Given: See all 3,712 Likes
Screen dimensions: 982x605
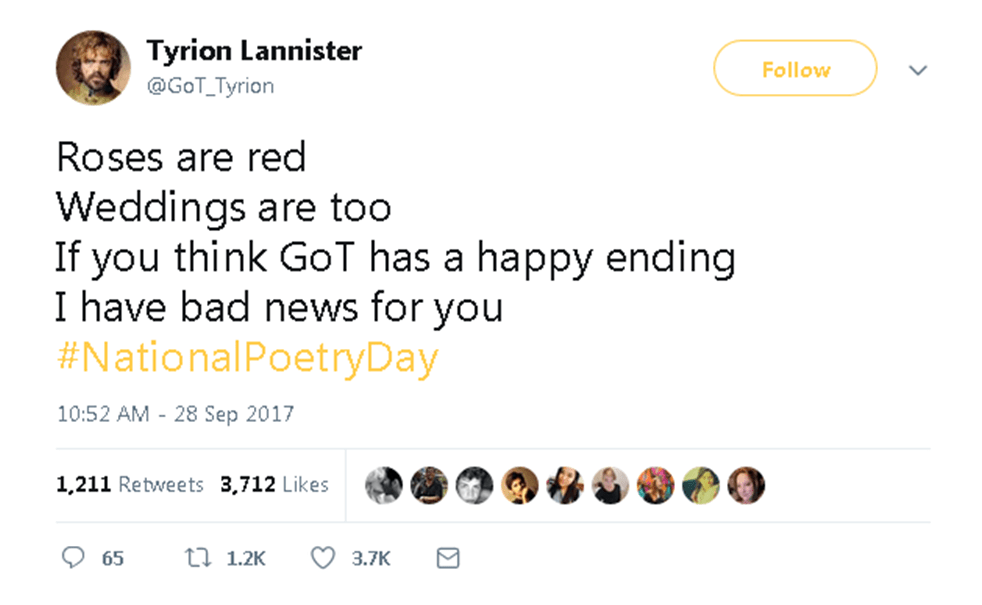Looking at the screenshot, I should pyautogui.click(x=275, y=484).
